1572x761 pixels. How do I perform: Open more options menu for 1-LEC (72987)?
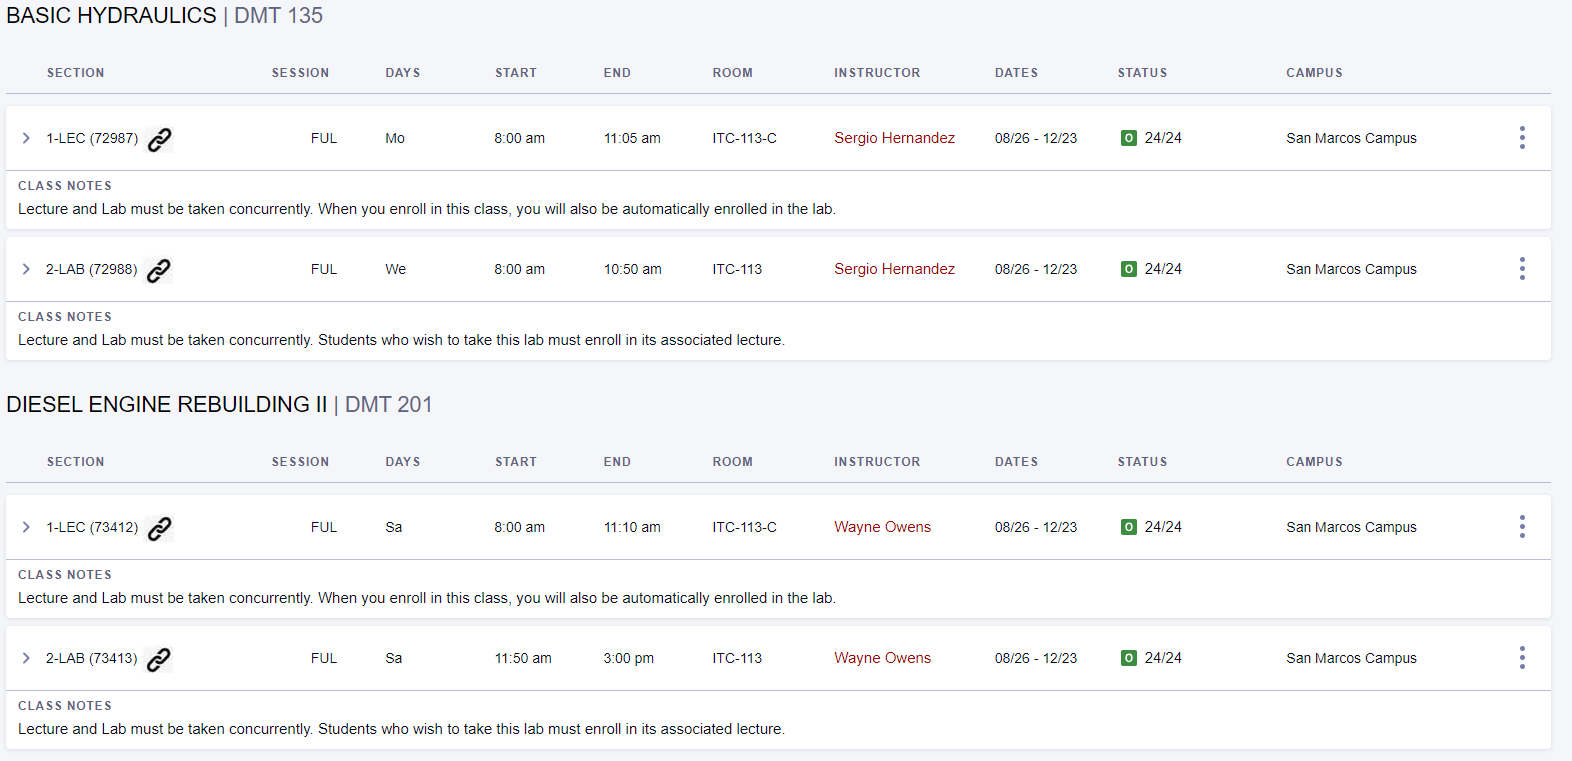pos(1522,138)
